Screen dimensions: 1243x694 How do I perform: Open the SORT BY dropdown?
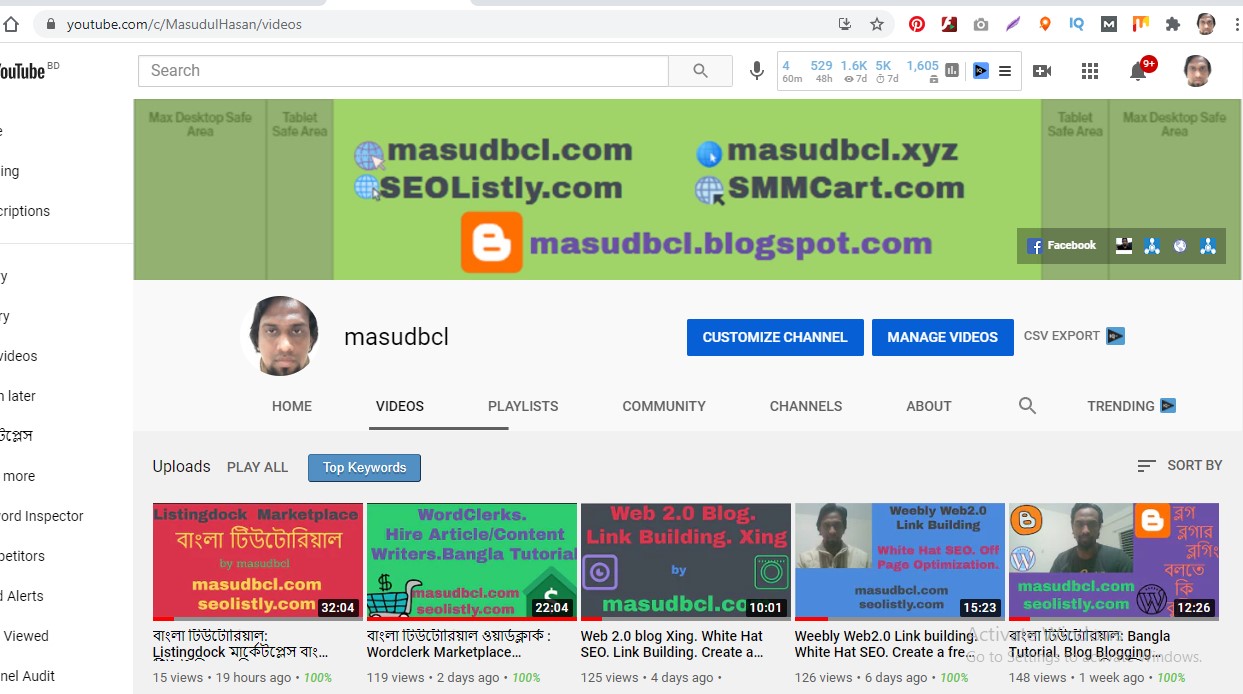(1180, 465)
